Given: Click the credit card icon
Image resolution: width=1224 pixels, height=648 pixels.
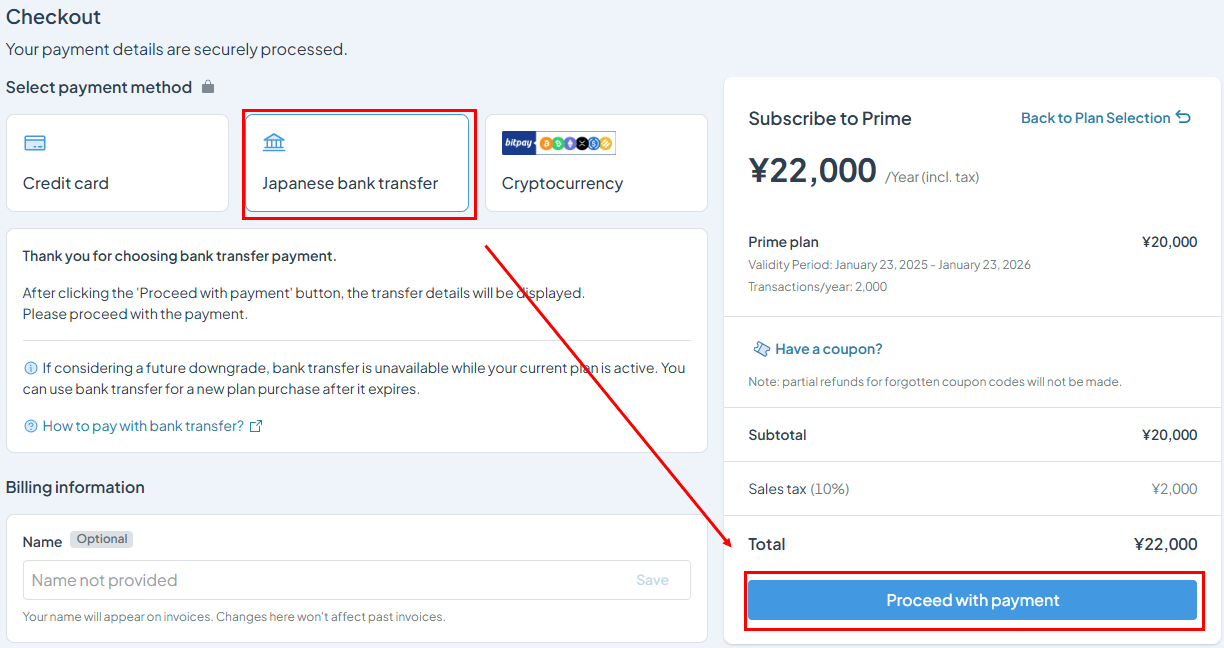Looking at the screenshot, I should [35, 143].
